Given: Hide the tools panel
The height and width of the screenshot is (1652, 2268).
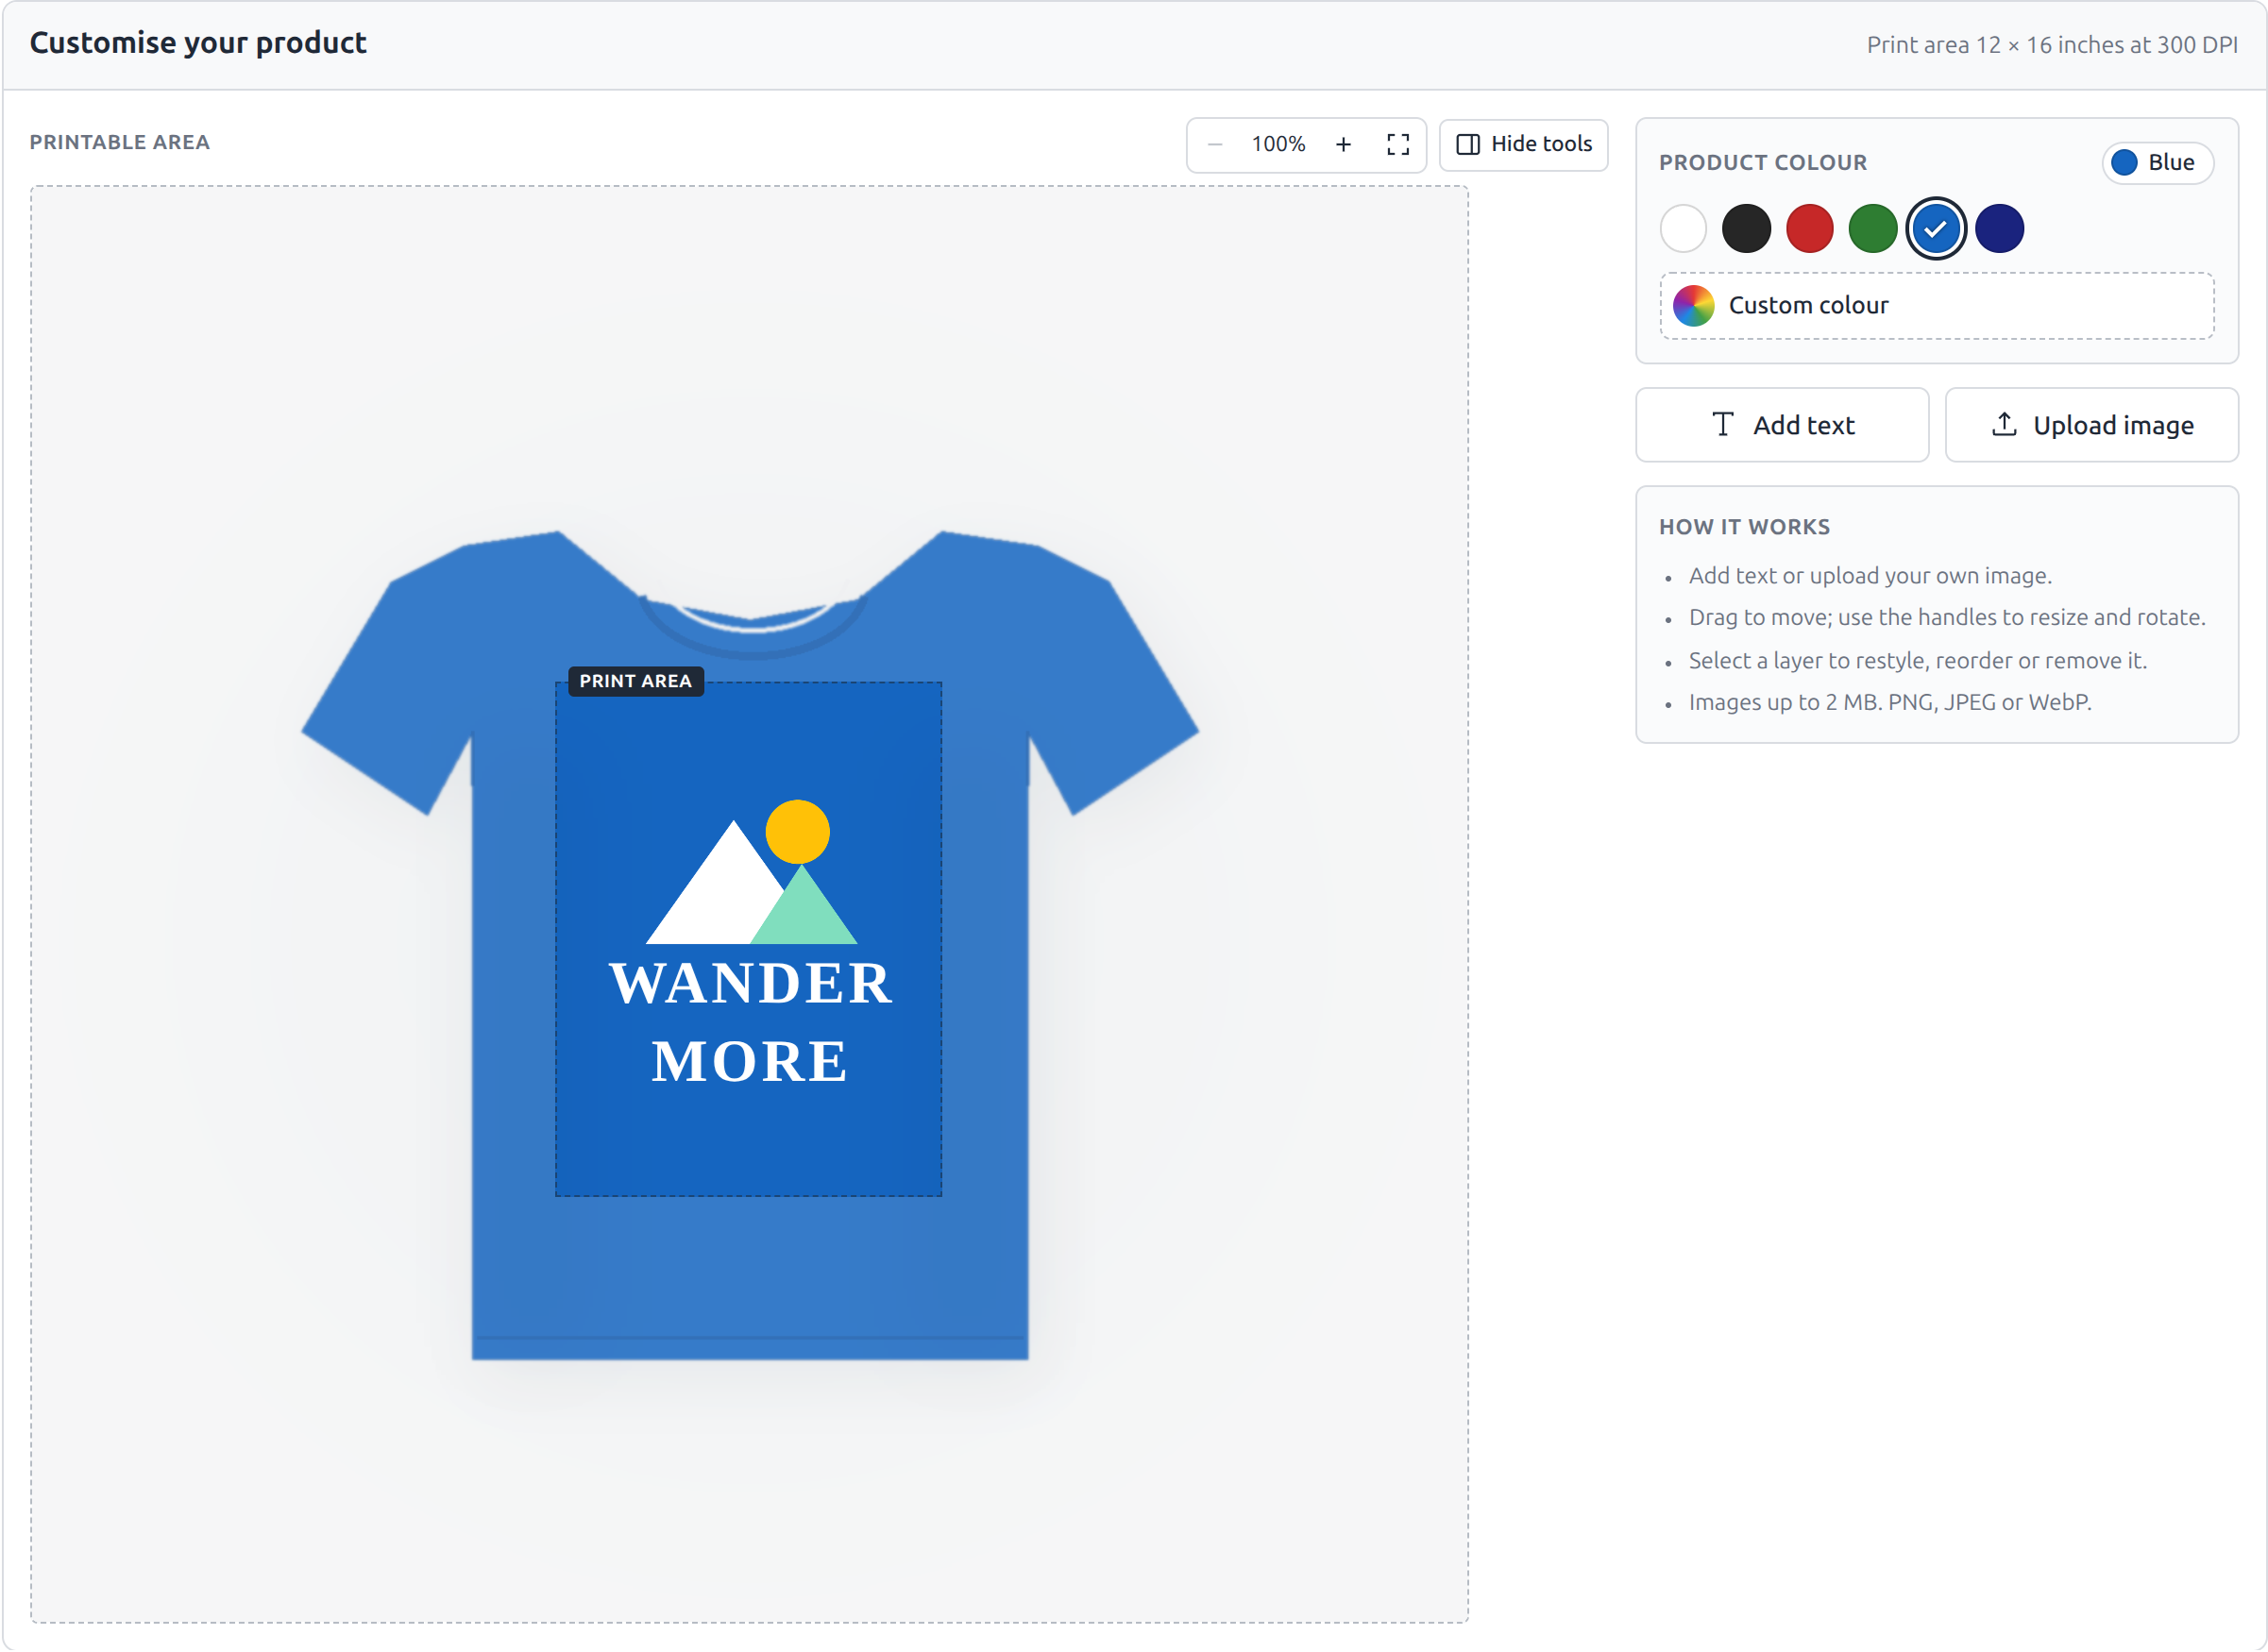Looking at the screenshot, I should click(x=1523, y=144).
